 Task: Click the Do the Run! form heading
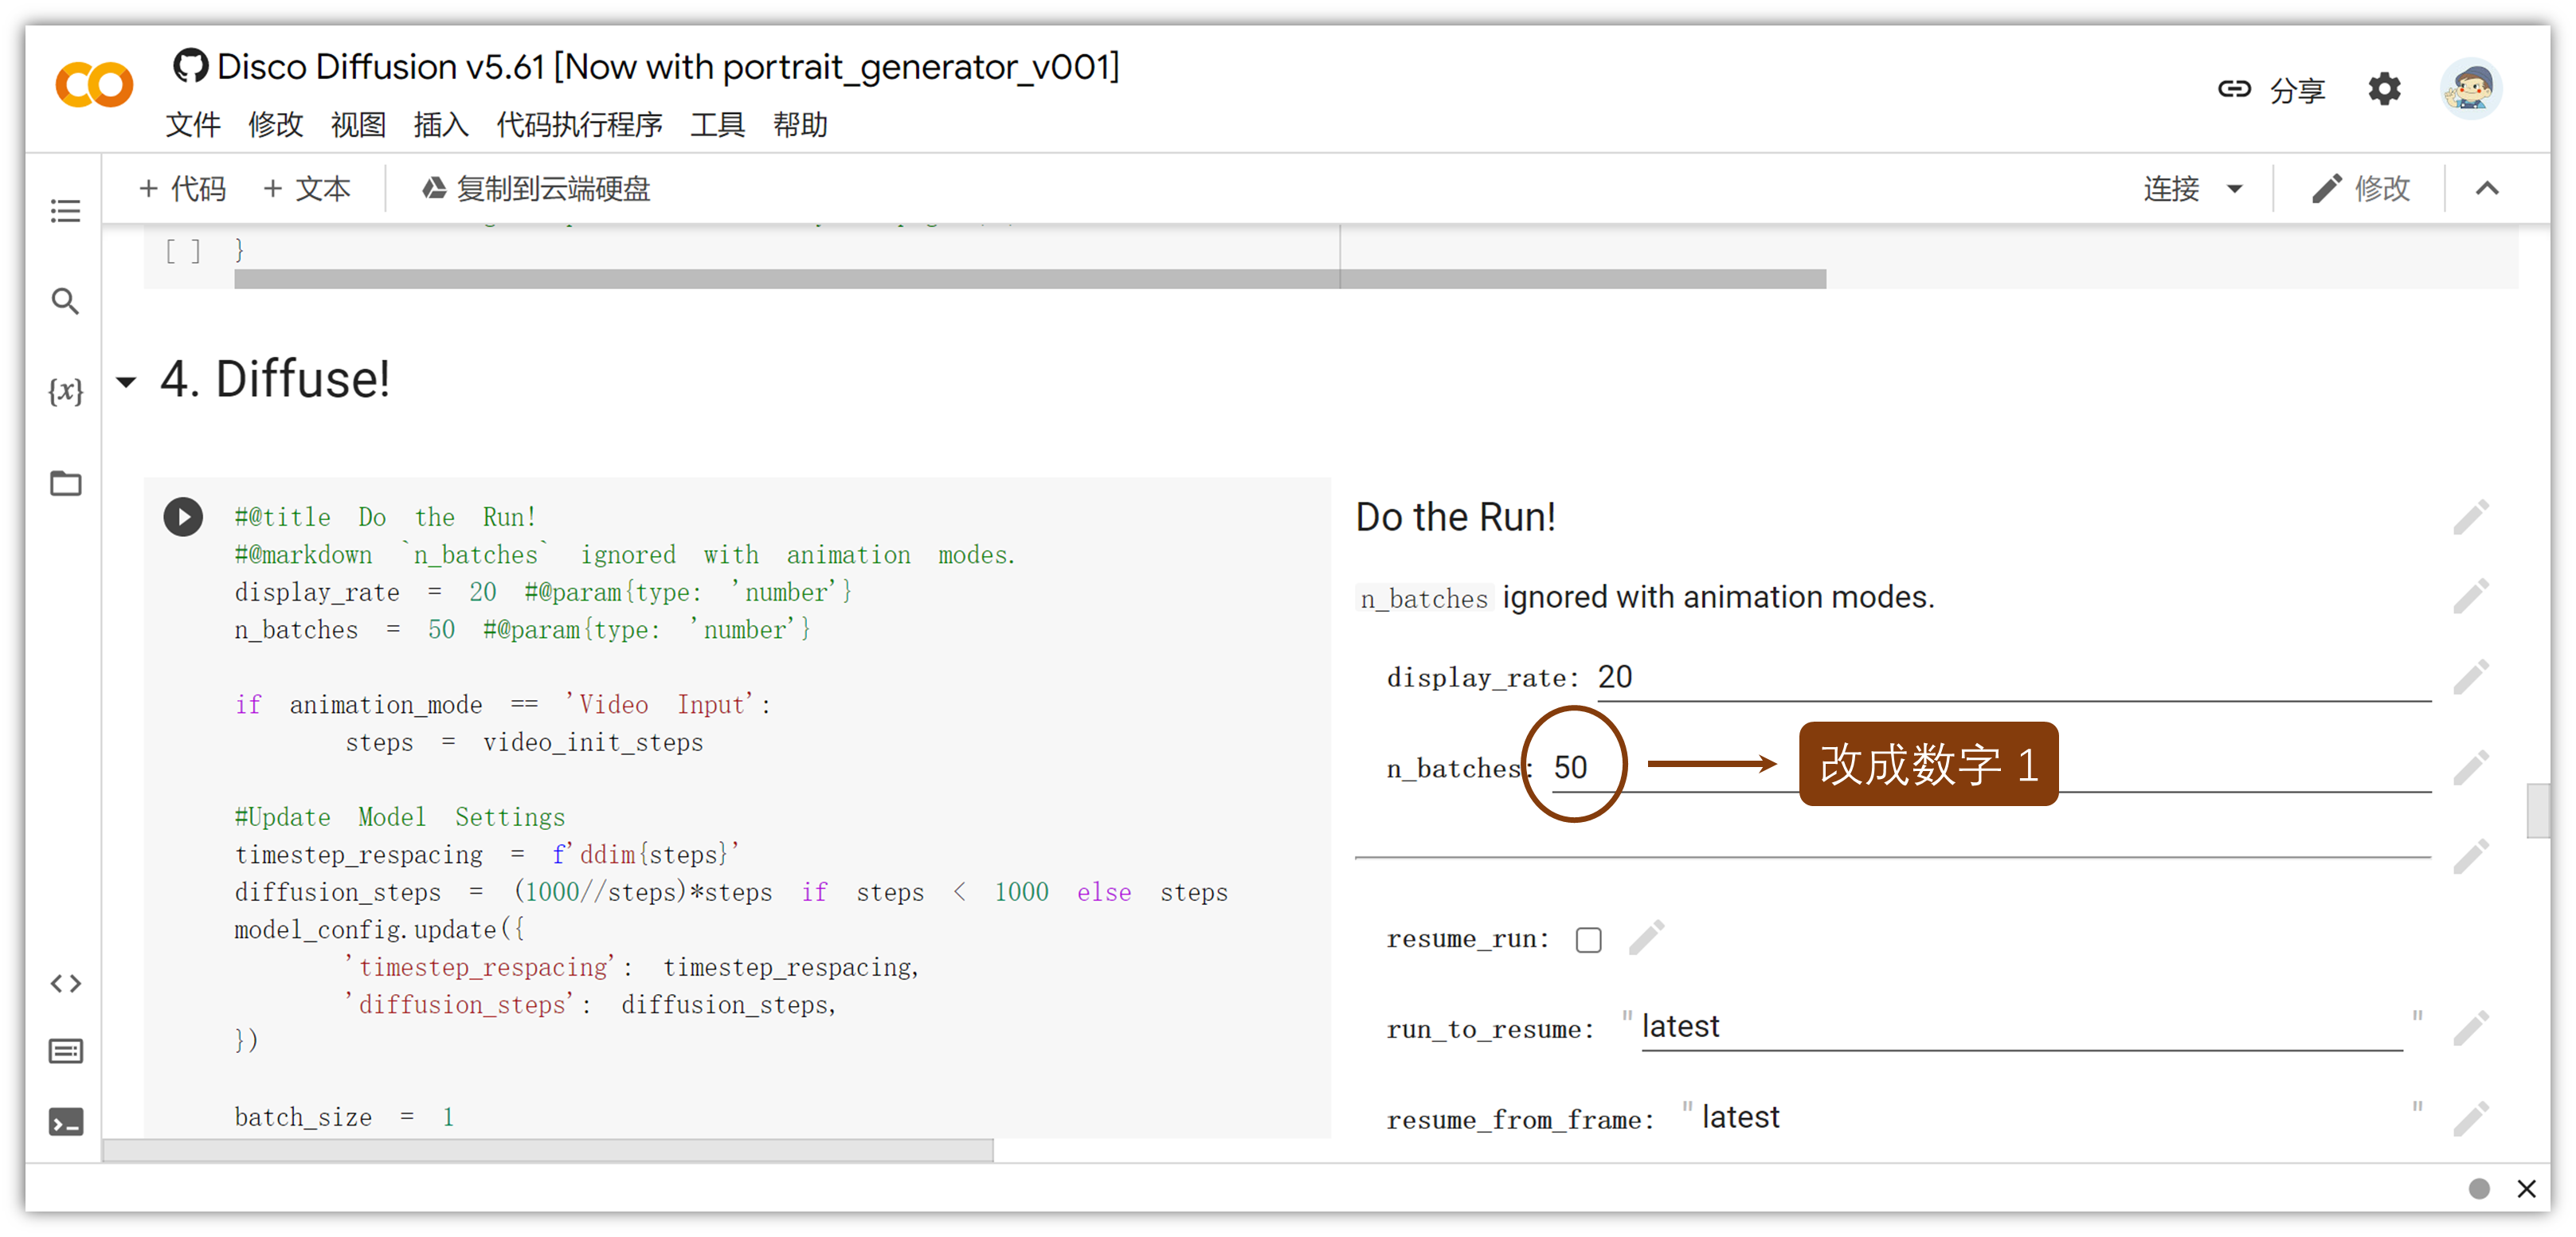point(1455,517)
